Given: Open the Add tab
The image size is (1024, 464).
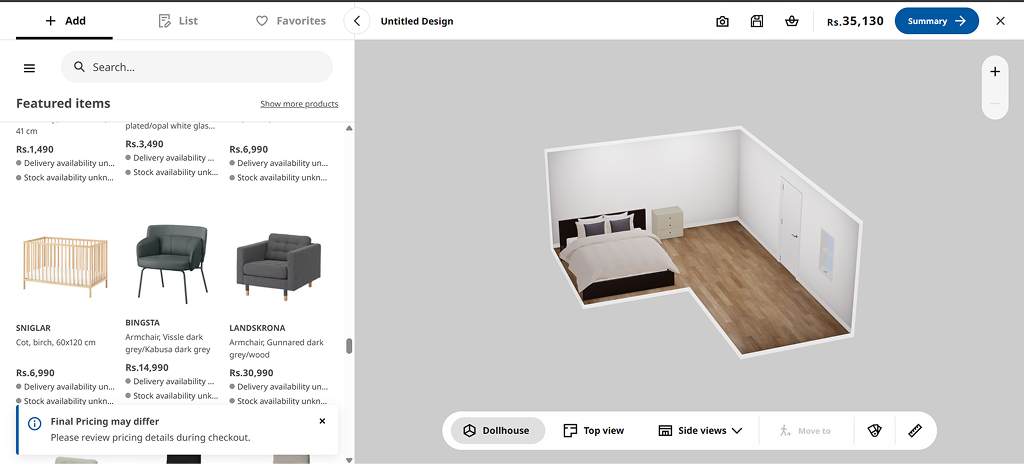Looking at the screenshot, I should click(x=65, y=21).
